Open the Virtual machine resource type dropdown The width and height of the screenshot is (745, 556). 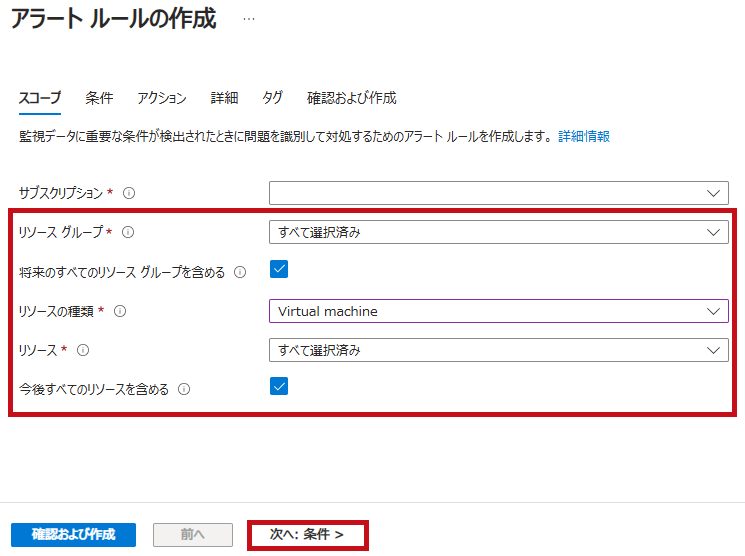pos(498,311)
